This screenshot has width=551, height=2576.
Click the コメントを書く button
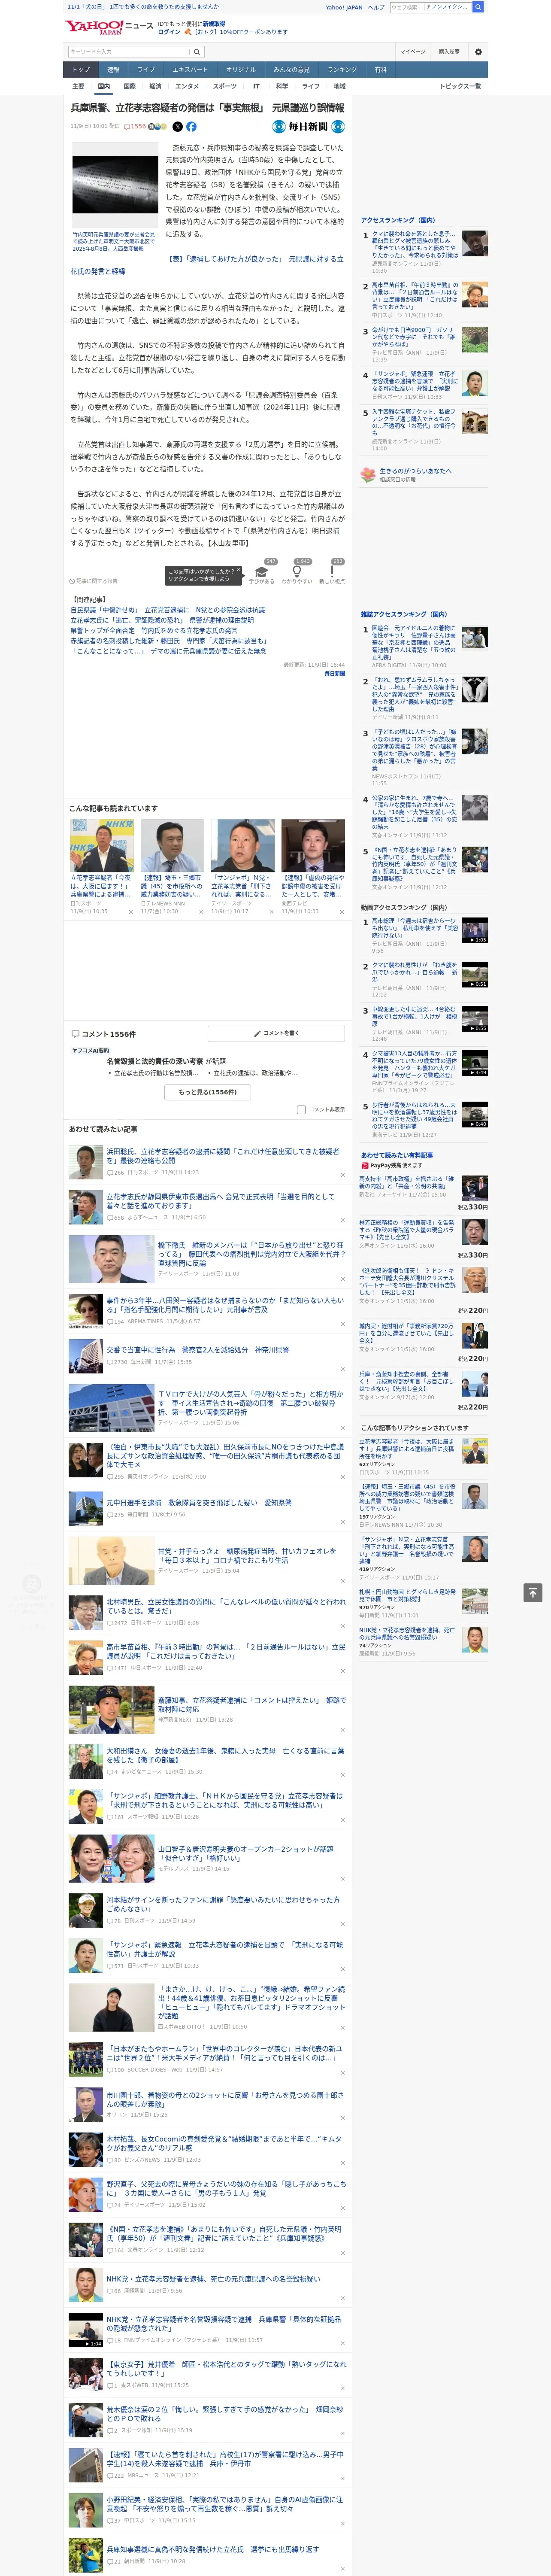point(276,1033)
